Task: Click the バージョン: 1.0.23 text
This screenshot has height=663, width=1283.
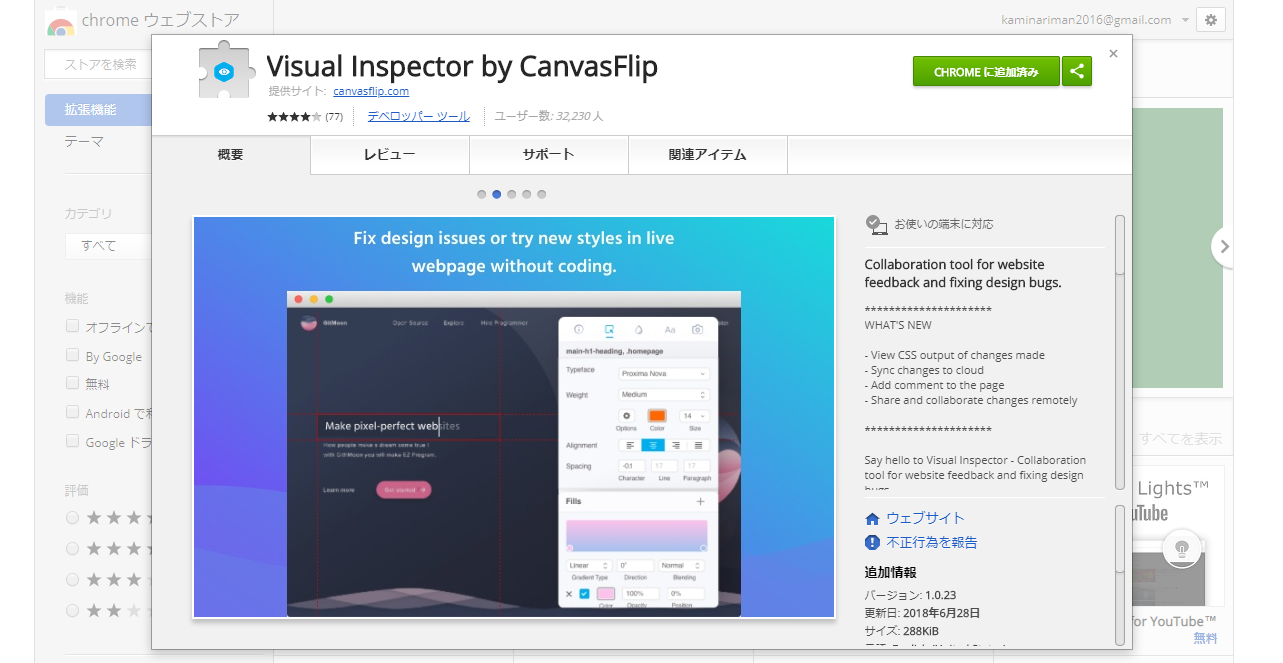Action: (910, 595)
